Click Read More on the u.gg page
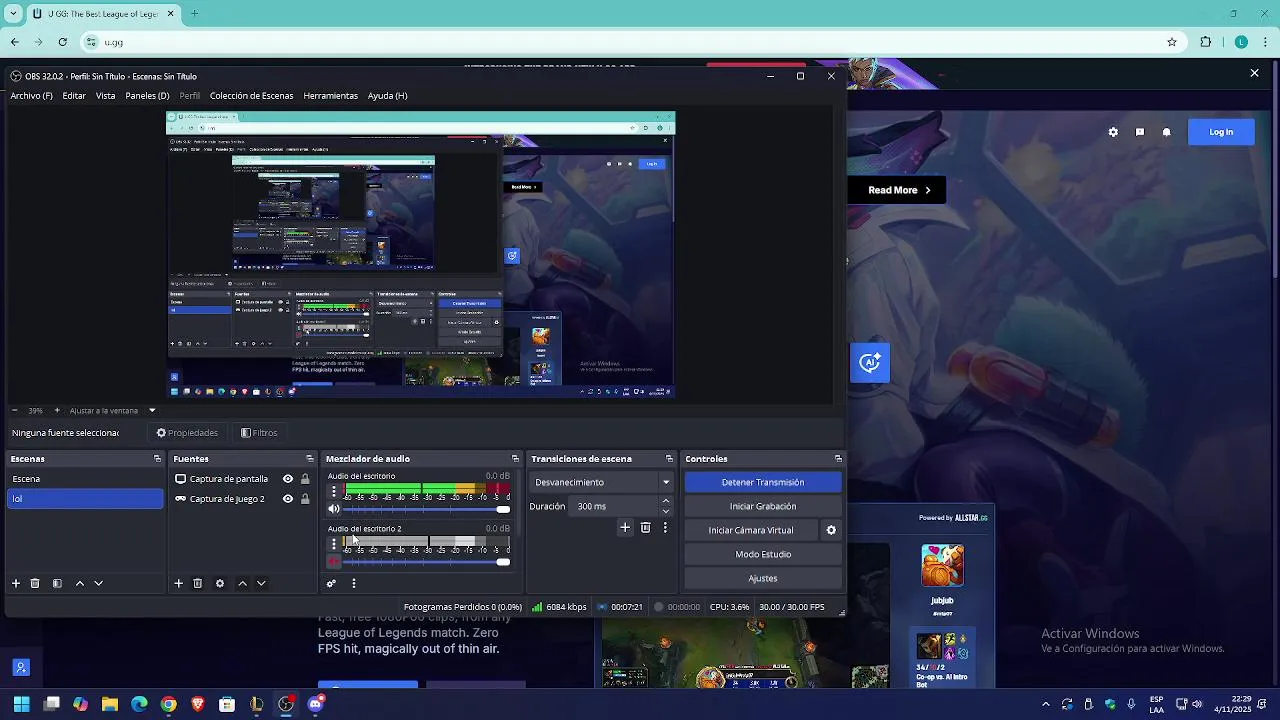This screenshot has width=1280, height=720. tap(899, 190)
